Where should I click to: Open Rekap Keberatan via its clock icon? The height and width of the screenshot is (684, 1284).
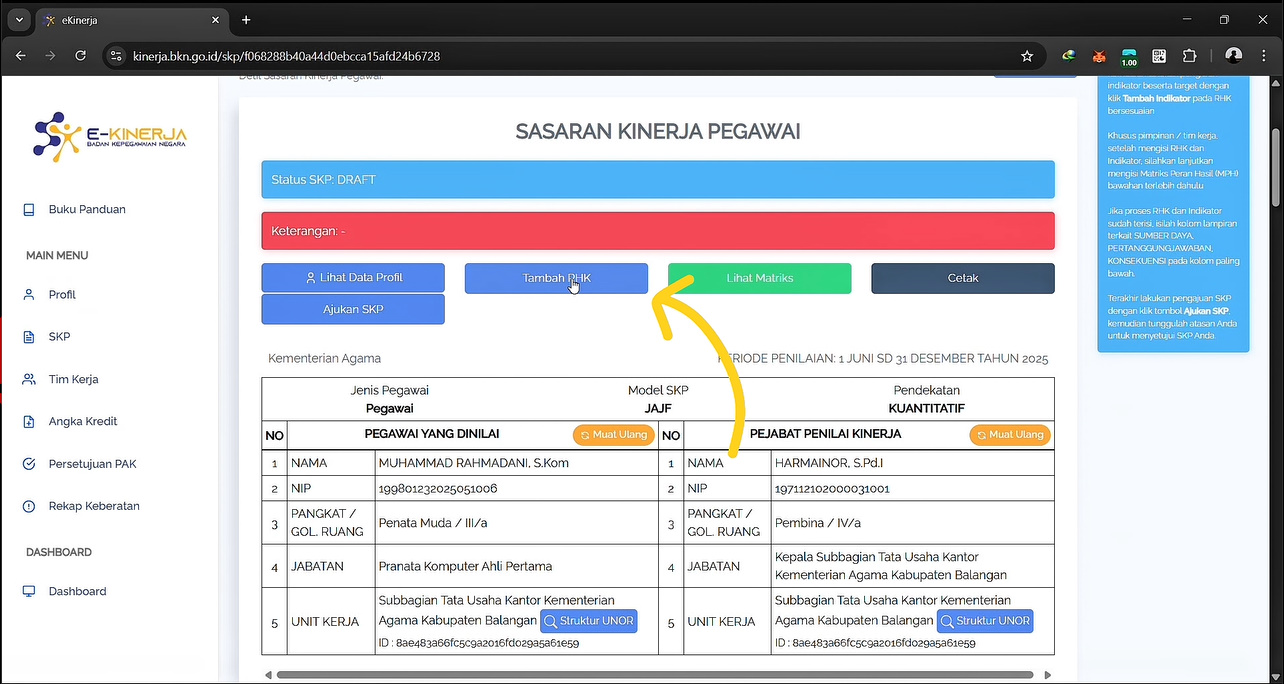tap(29, 505)
